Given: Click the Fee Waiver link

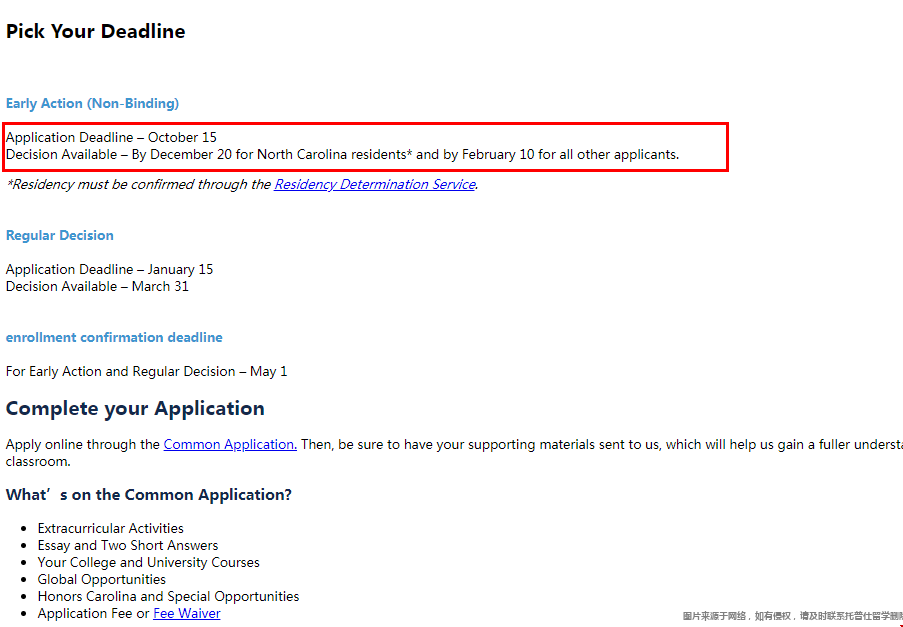Looking at the screenshot, I should [186, 614].
